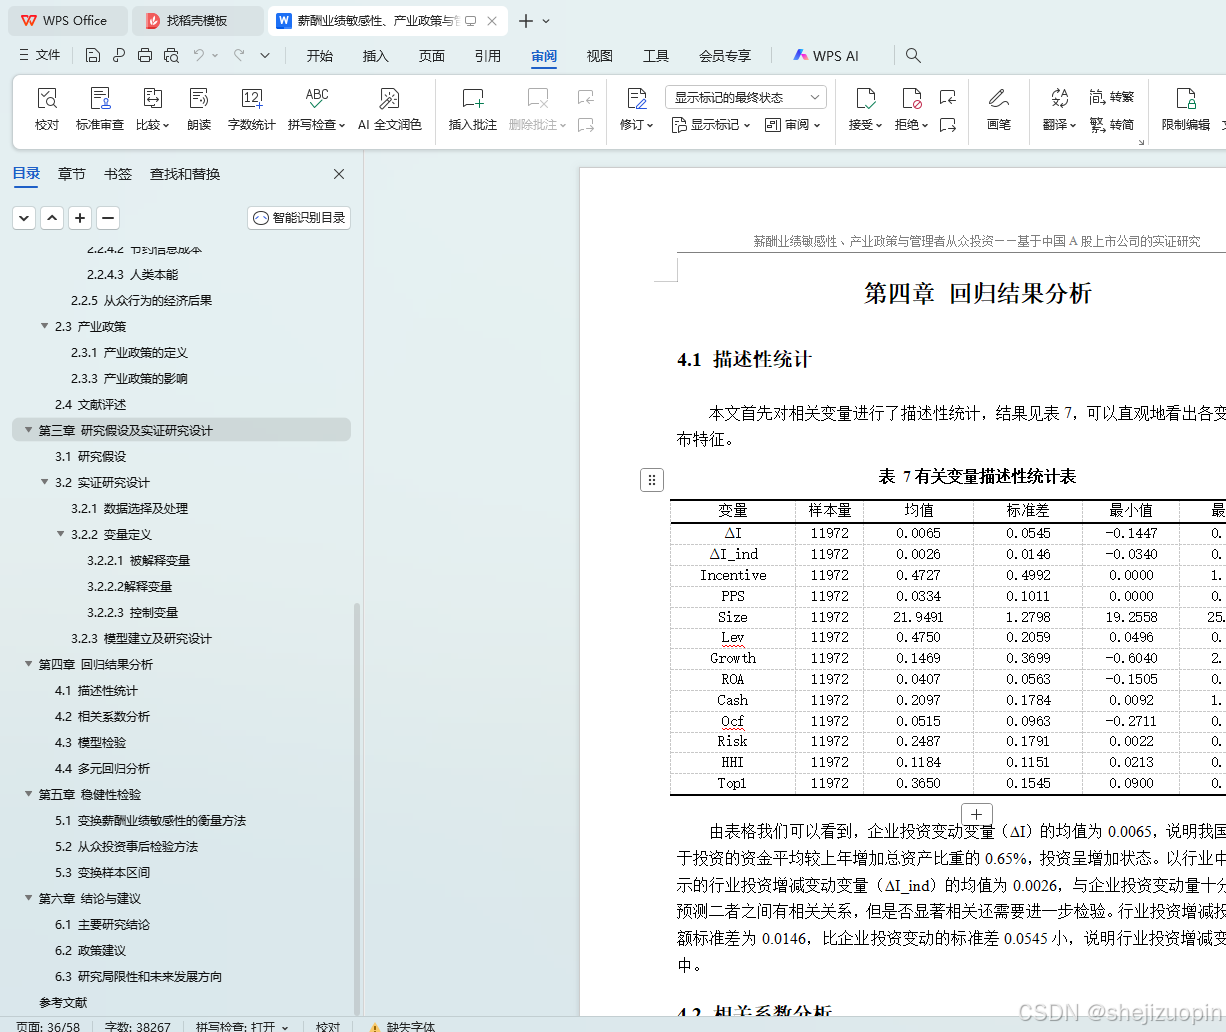Close the navigation pane
This screenshot has width=1226, height=1032.
(x=339, y=174)
